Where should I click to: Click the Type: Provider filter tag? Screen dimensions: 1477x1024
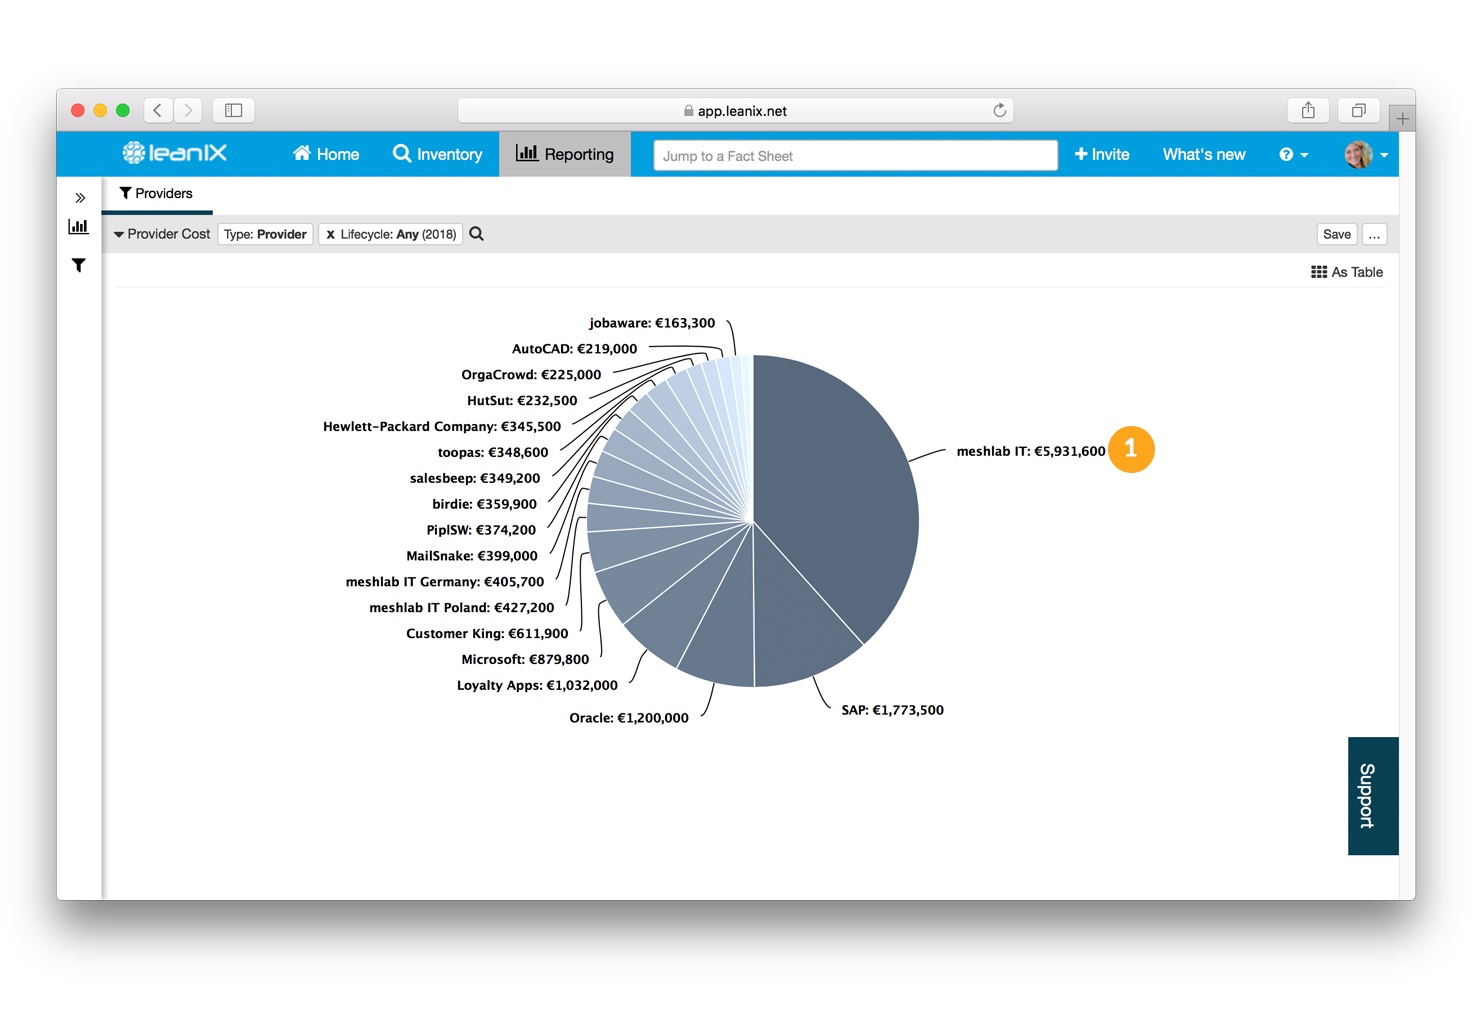(265, 234)
